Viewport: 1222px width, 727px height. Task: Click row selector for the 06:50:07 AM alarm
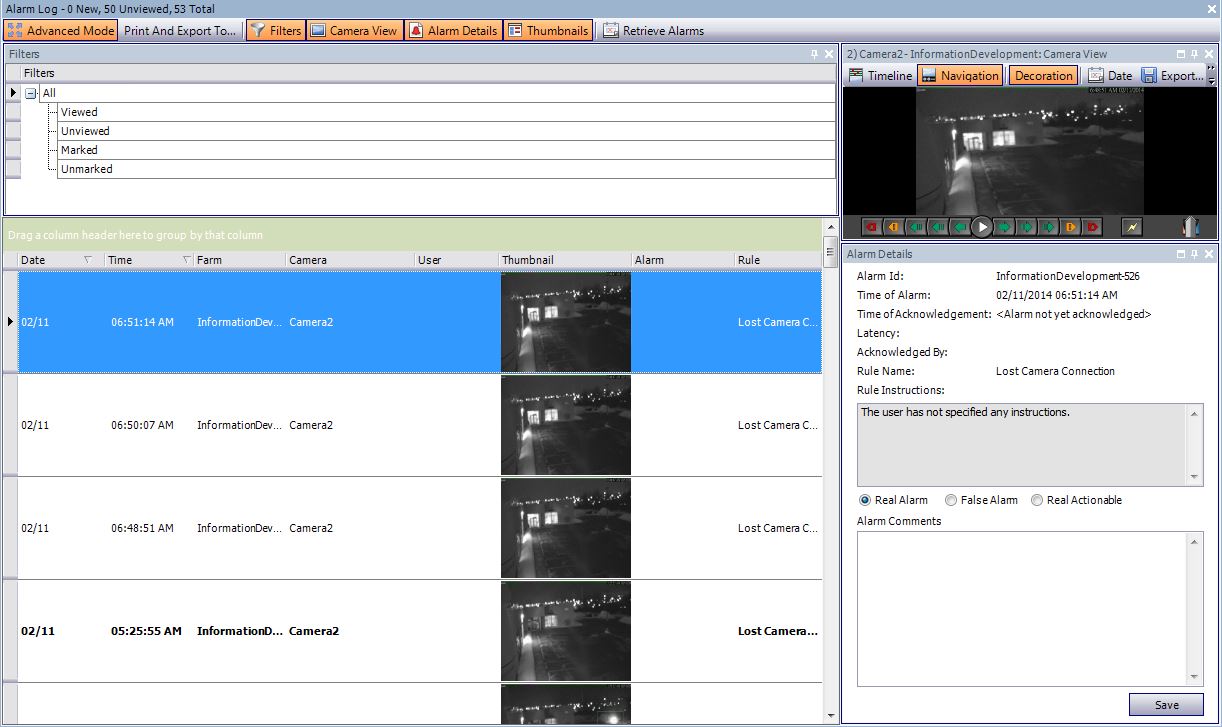click(x=10, y=425)
